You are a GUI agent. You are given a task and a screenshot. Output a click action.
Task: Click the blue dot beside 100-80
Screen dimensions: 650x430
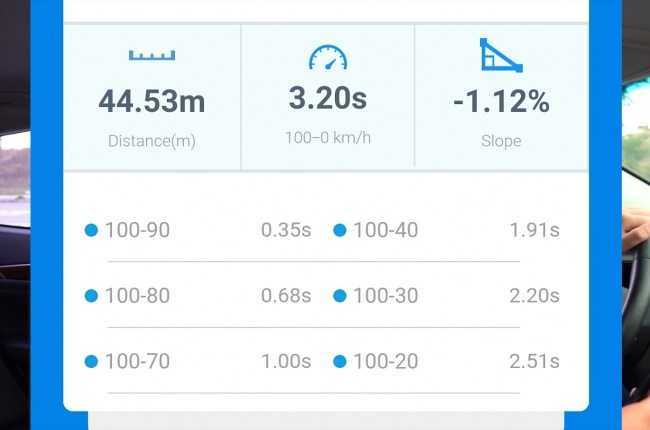[x=91, y=296]
